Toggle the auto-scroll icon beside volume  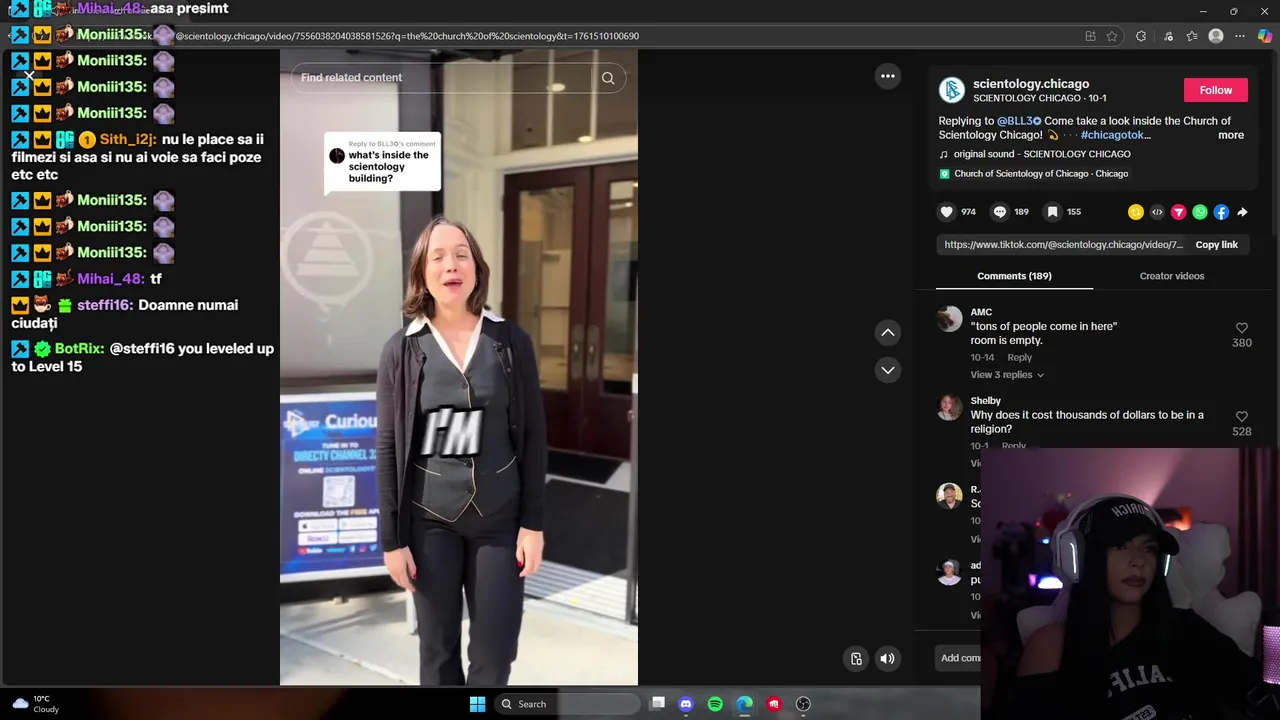coord(856,658)
